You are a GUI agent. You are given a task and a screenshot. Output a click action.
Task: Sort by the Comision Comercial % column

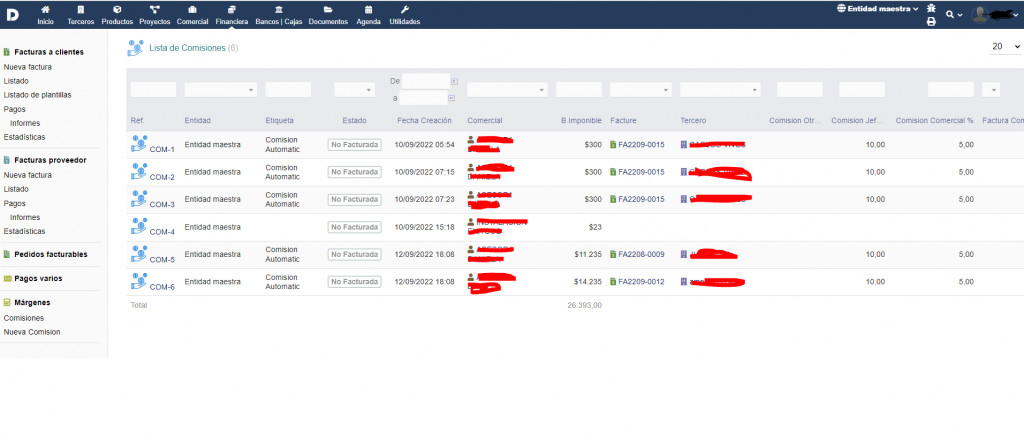click(x=935, y=121)
